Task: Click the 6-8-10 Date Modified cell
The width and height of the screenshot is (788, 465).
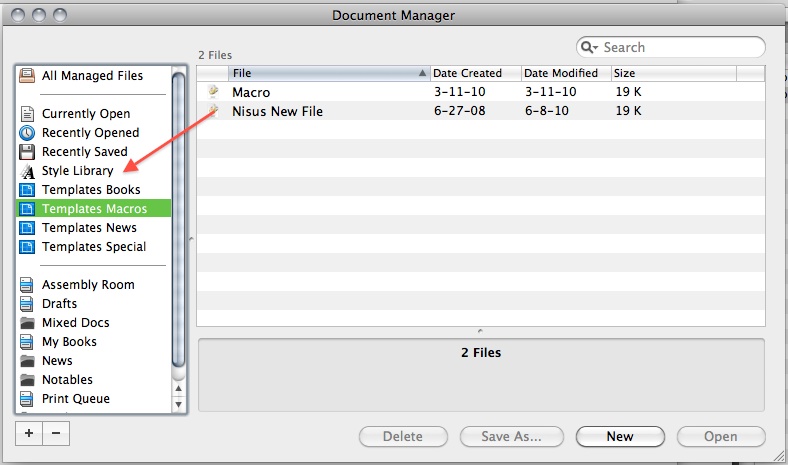Action: point(547,111)
